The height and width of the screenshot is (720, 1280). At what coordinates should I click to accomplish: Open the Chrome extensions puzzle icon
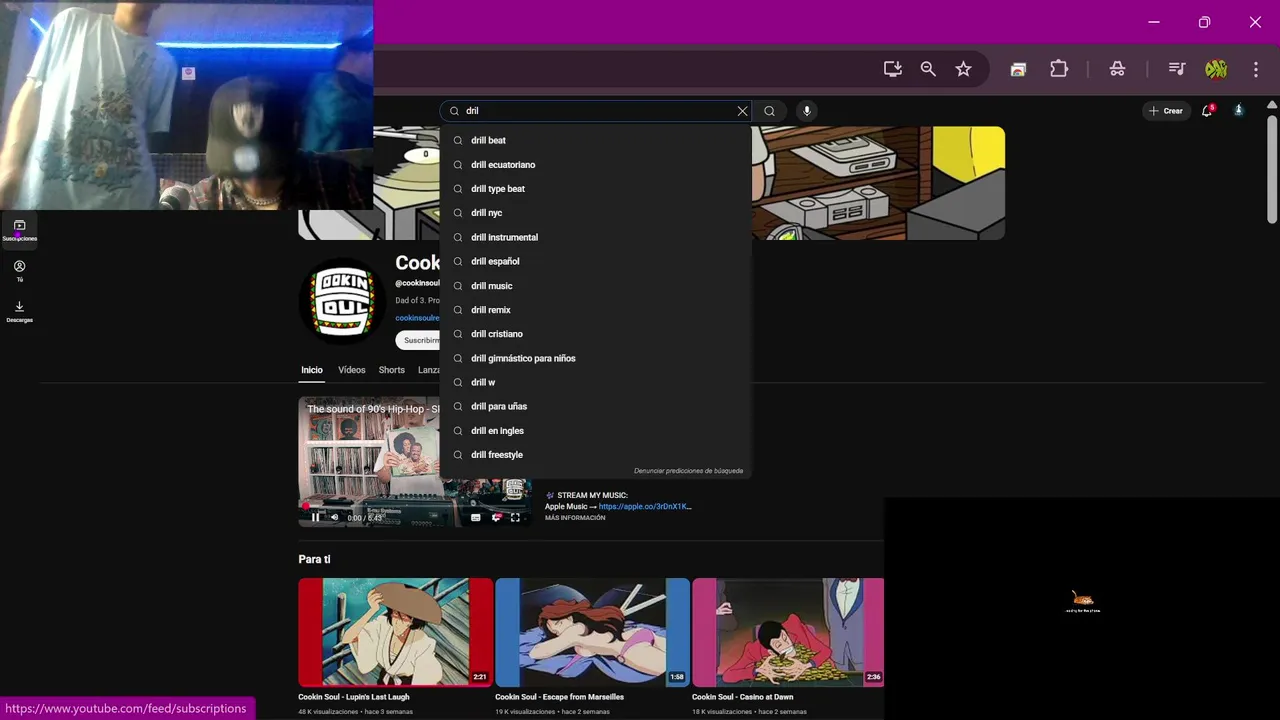tap(1059, 69)
